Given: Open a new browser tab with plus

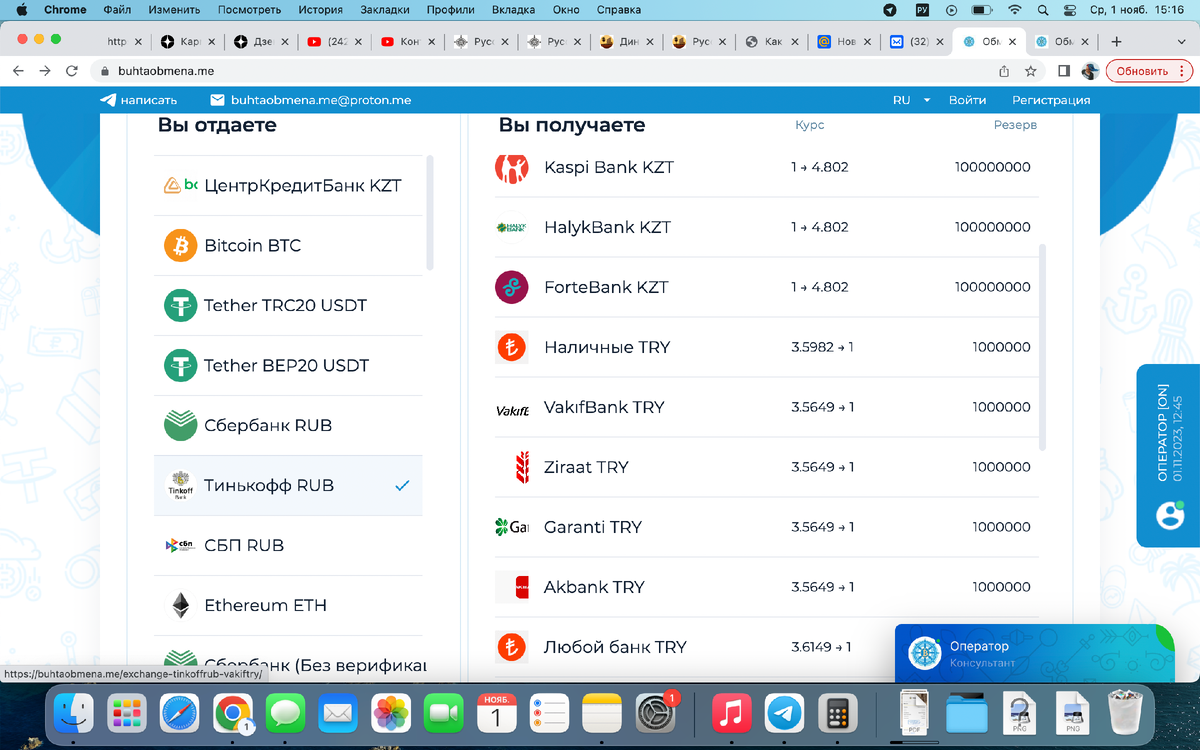Looking at the screenshot, I should click(1117, 42).
